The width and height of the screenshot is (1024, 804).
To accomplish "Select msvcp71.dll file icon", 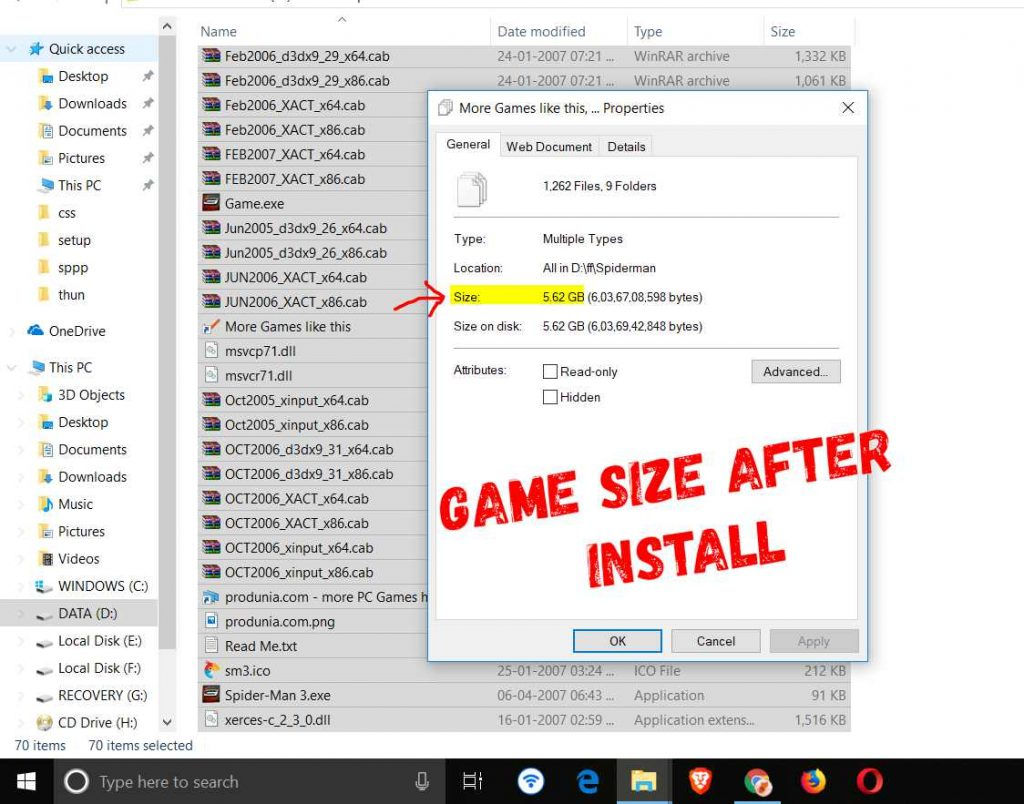I will click(x=211, y=351).
